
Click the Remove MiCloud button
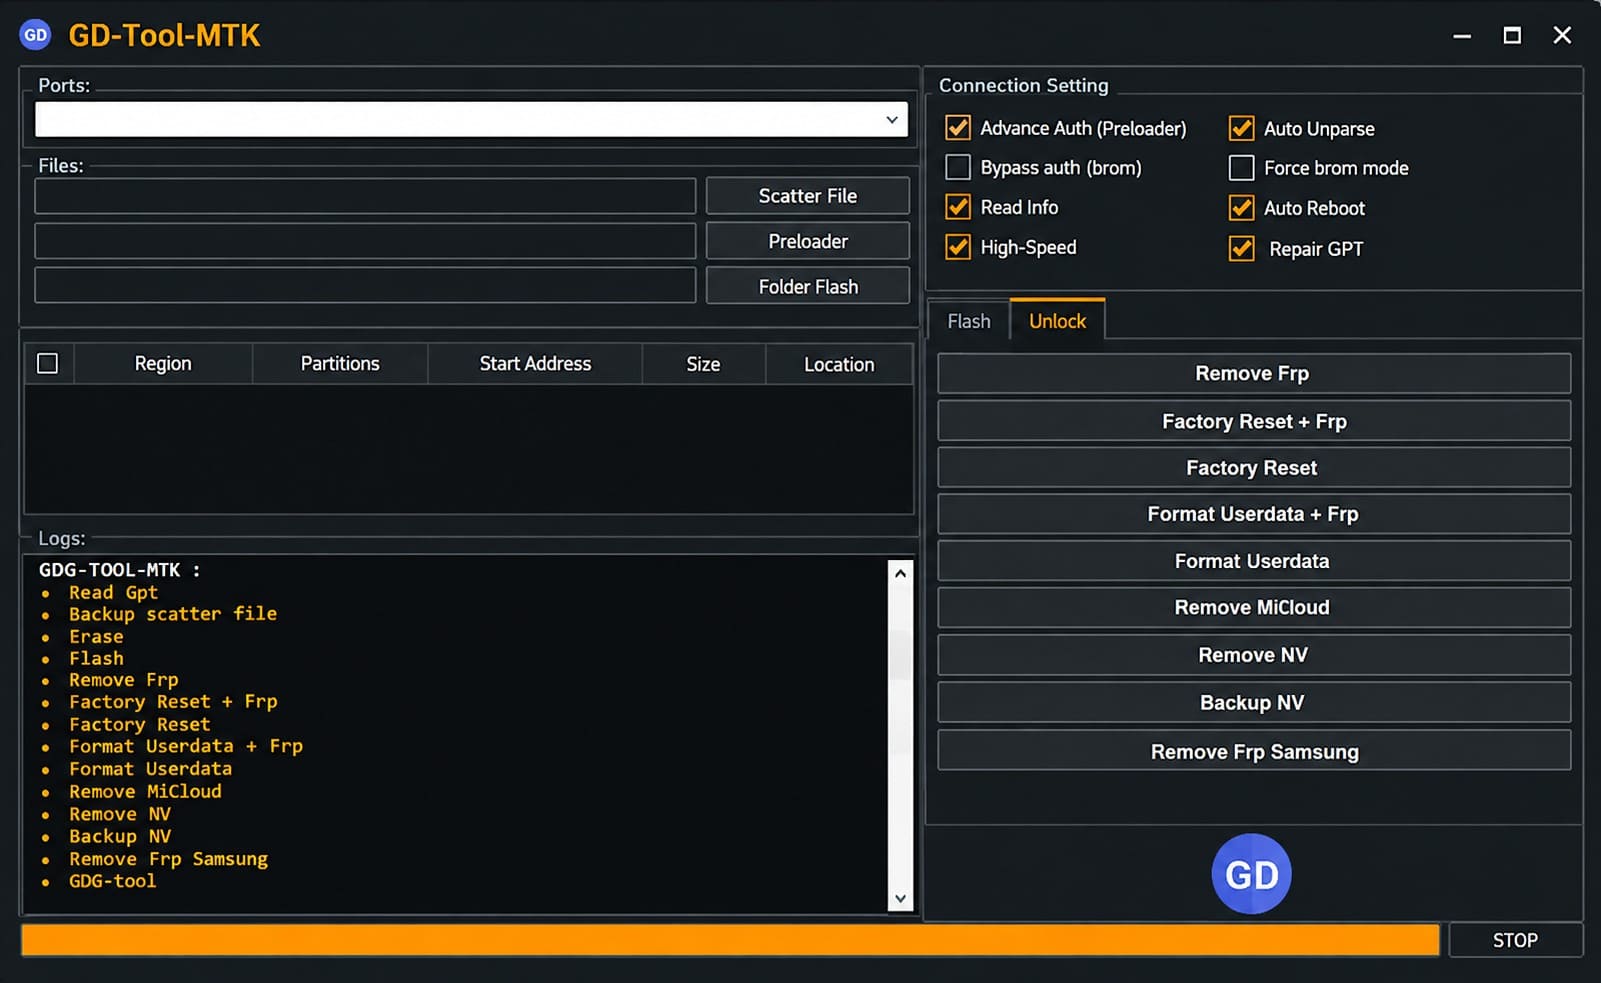[1254, 607]
